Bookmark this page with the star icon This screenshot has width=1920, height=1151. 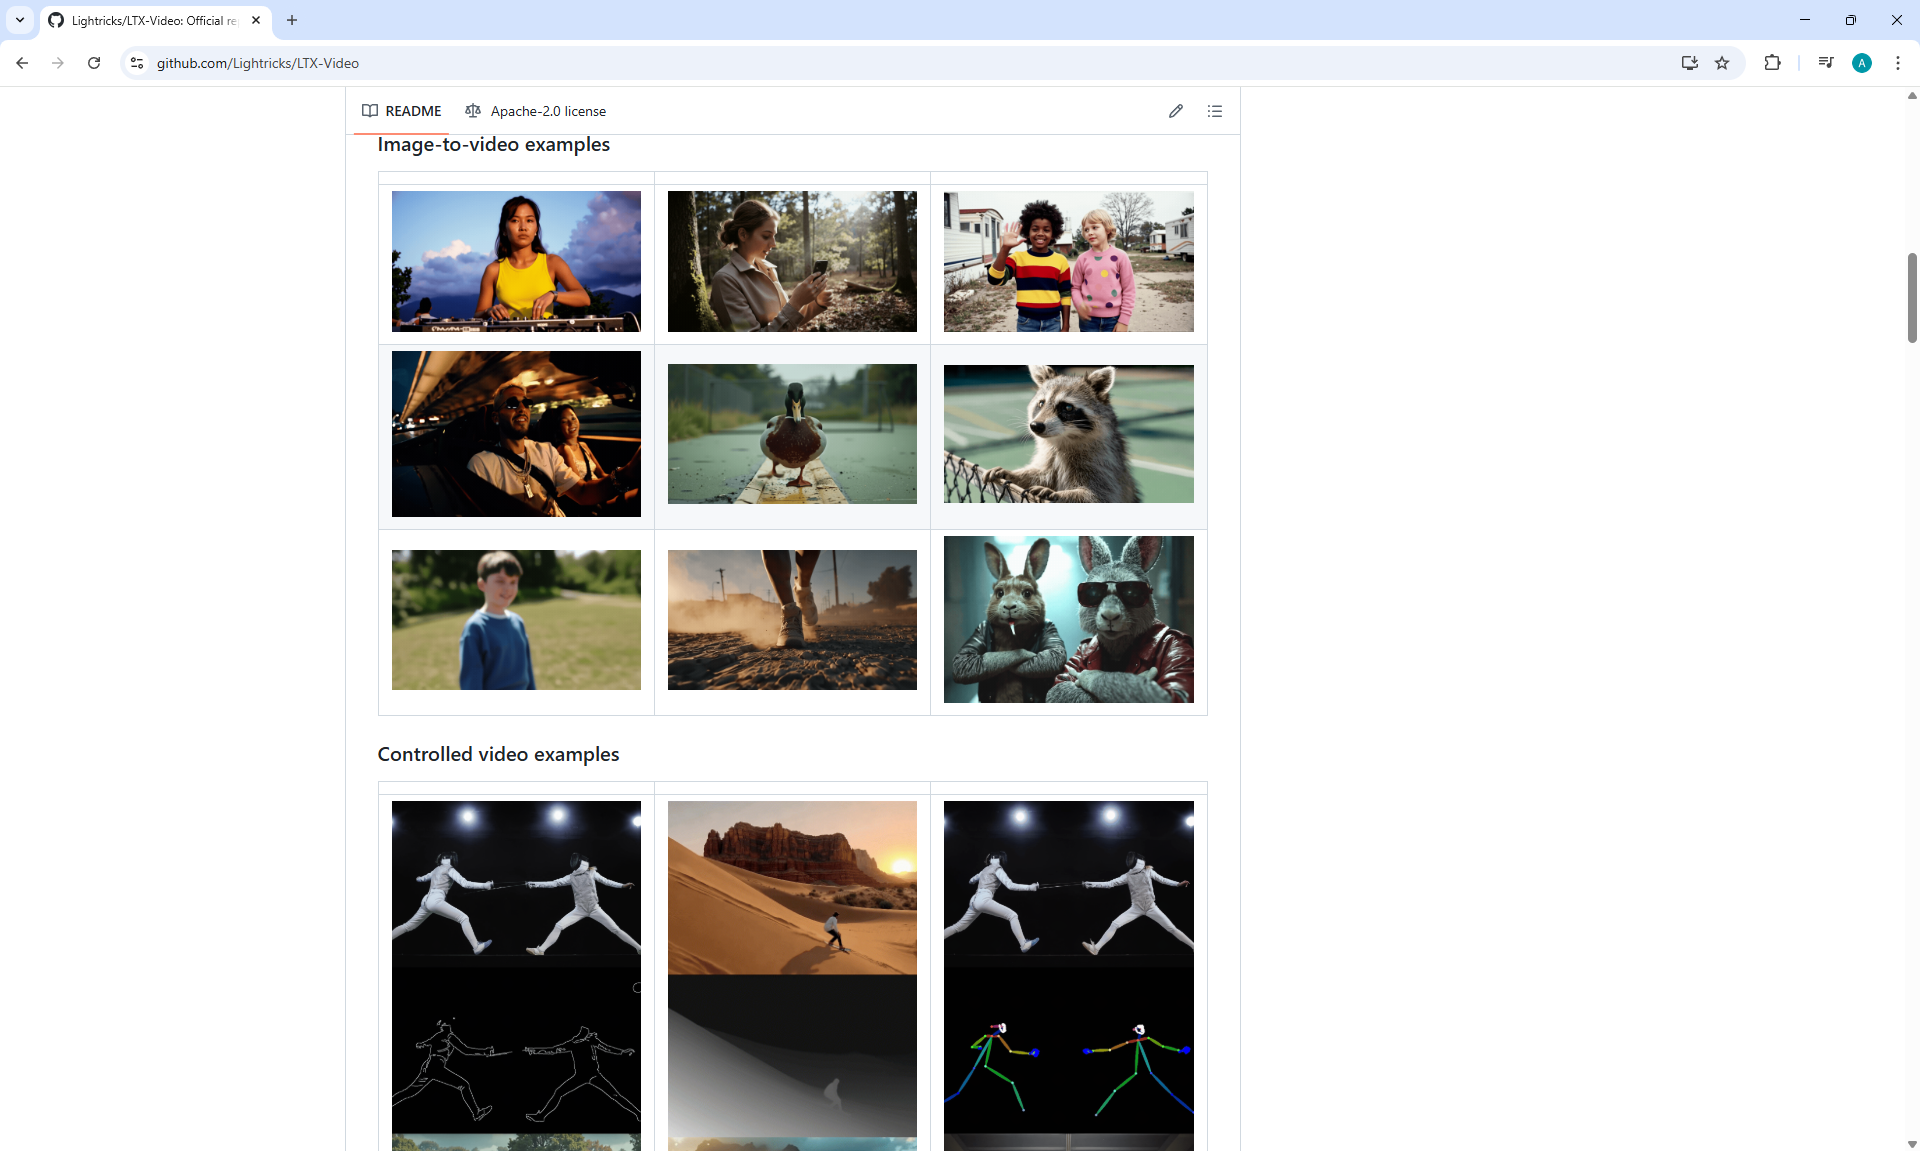click(x=1722, y=63)
